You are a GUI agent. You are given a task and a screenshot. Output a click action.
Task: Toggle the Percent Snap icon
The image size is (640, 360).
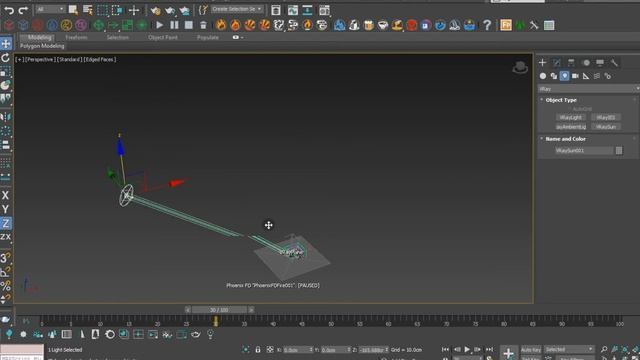point(5,285)
